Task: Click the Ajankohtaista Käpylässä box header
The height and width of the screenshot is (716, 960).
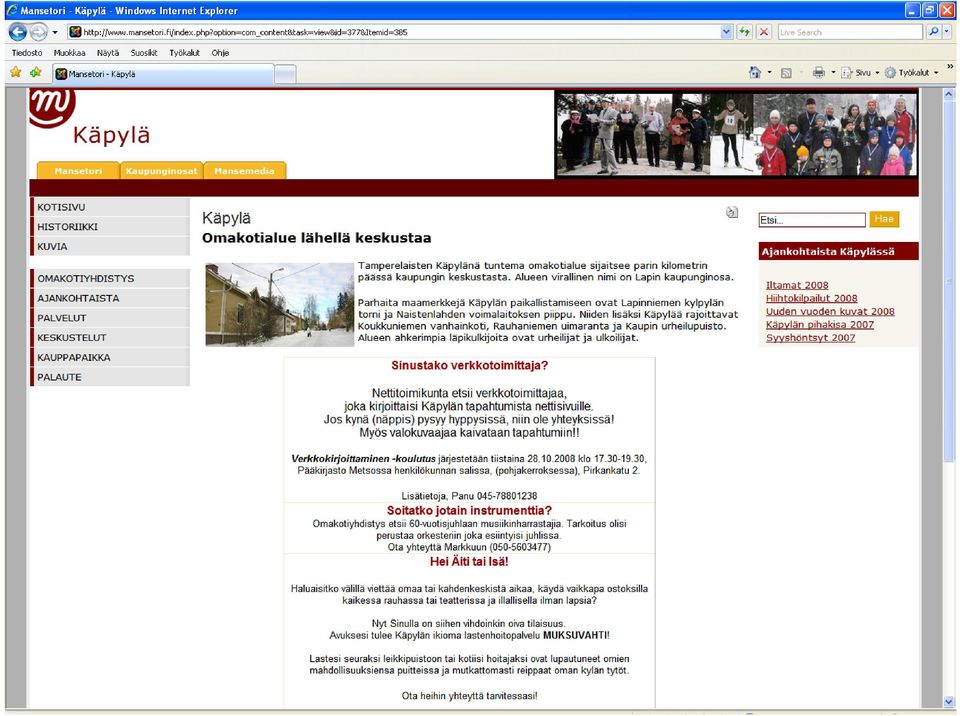Action: tap(838, 252)
